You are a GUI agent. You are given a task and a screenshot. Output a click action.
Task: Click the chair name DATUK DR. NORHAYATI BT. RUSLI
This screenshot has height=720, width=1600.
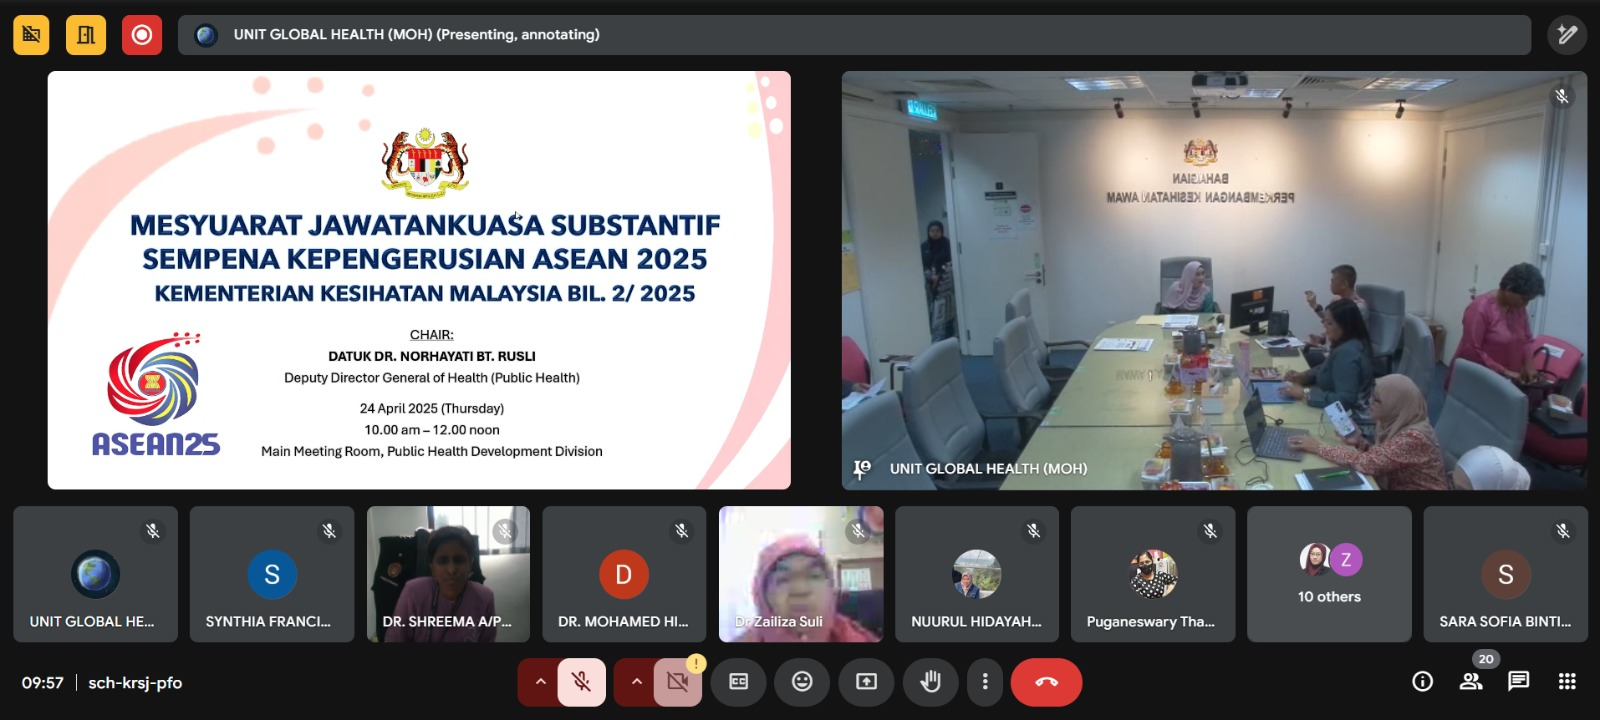[432, 356]
